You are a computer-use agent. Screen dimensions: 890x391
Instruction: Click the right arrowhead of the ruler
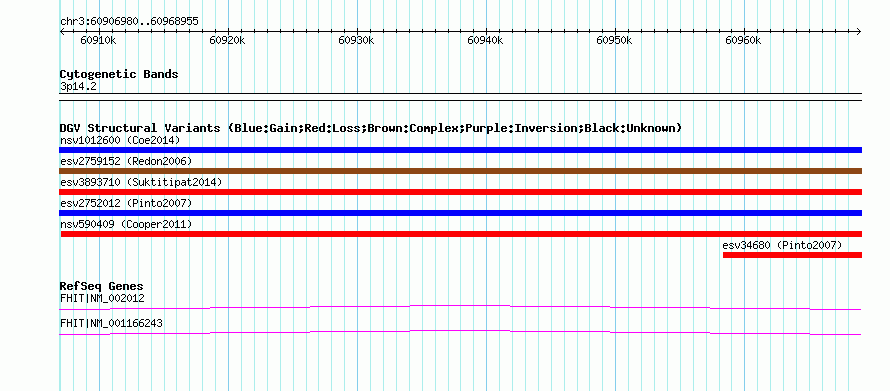point(859,31)
